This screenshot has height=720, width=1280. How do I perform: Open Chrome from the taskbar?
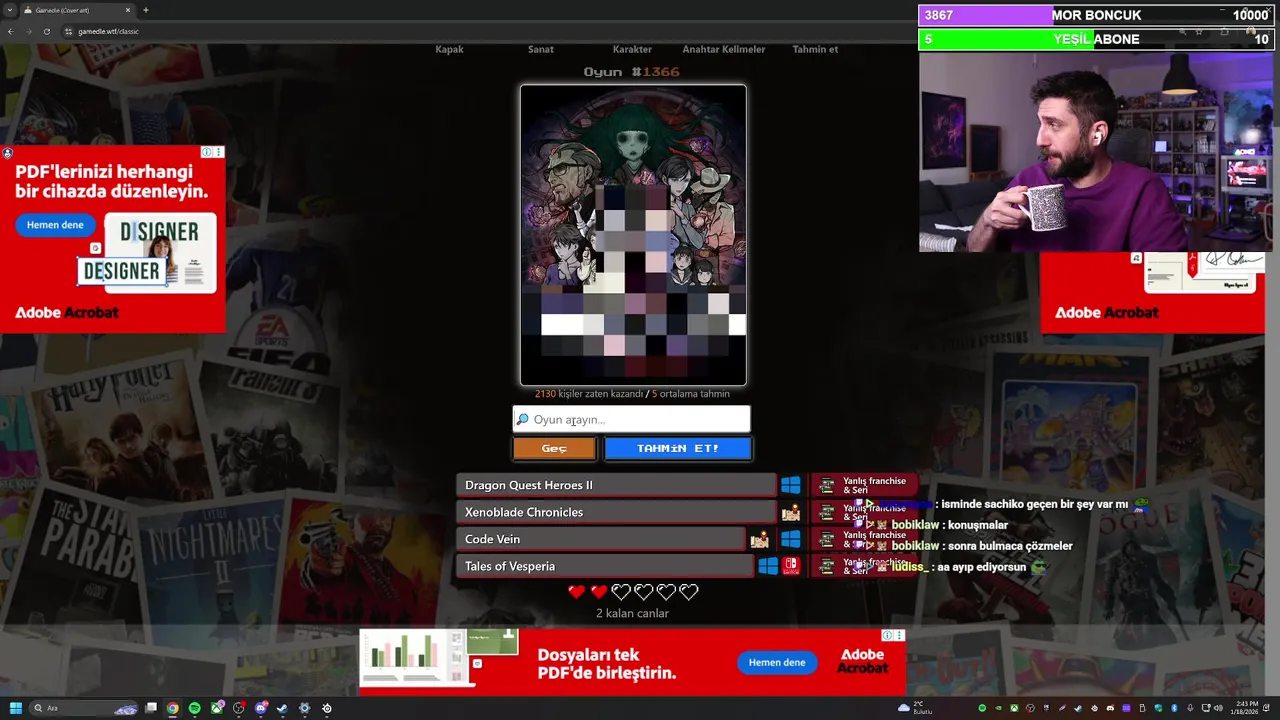tap(173, 708)
